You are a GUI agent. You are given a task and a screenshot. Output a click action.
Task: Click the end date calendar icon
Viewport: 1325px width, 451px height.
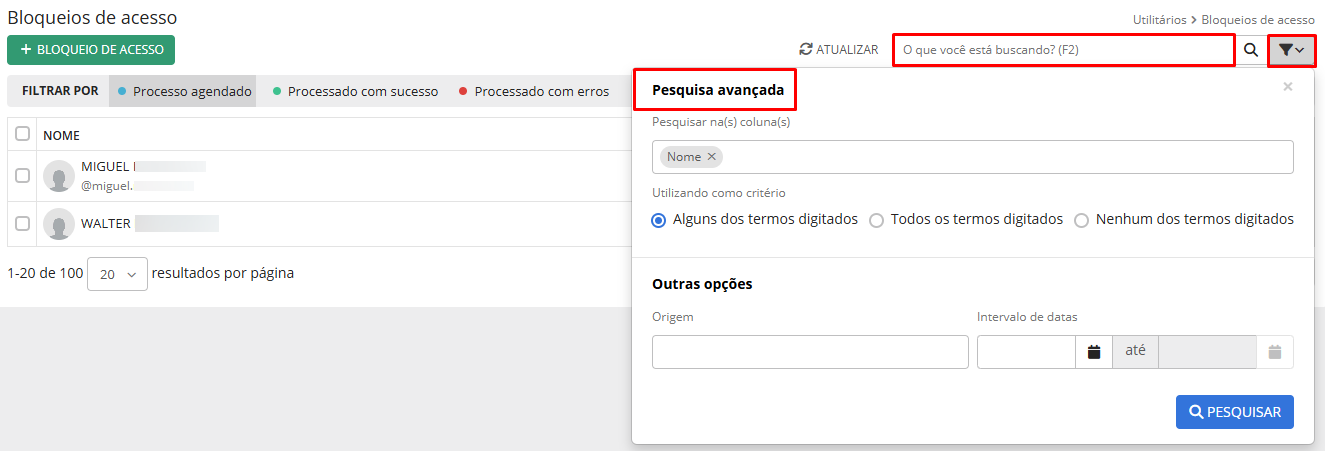(x=1275, y=352)
